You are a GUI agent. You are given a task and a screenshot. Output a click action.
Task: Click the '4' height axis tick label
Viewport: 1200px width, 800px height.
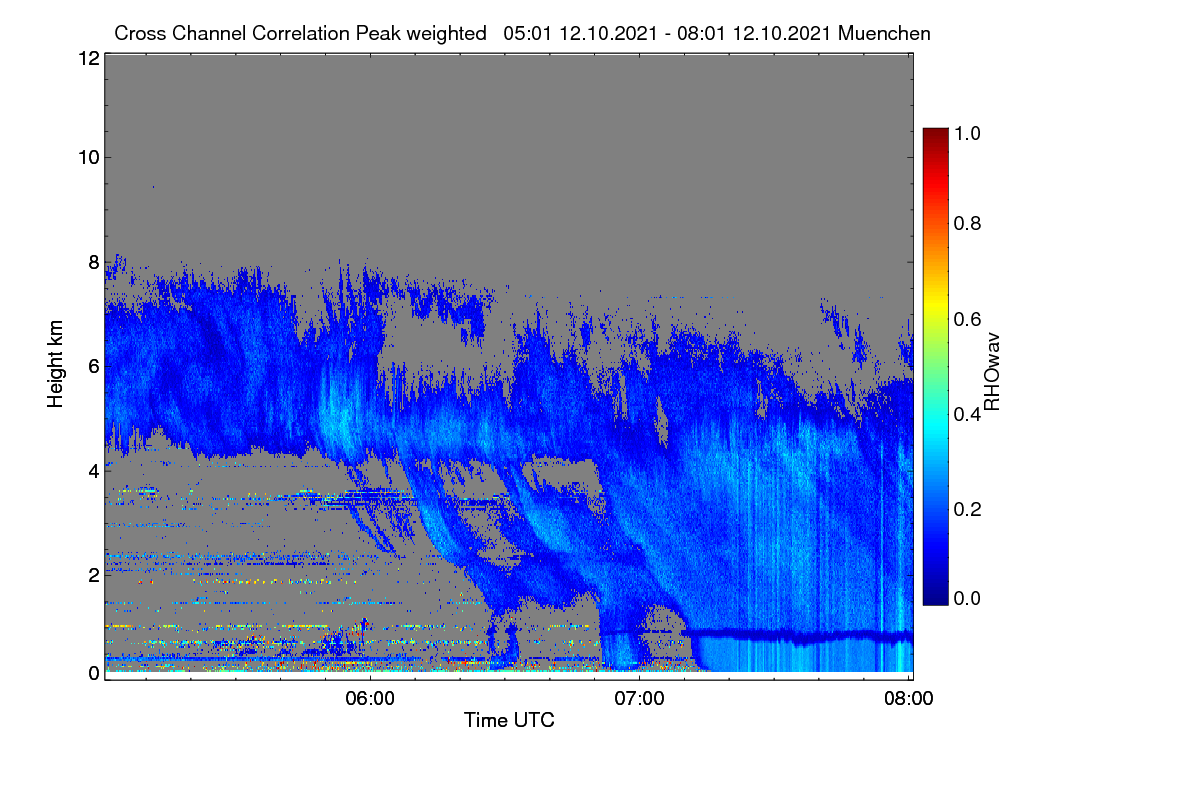93,470
